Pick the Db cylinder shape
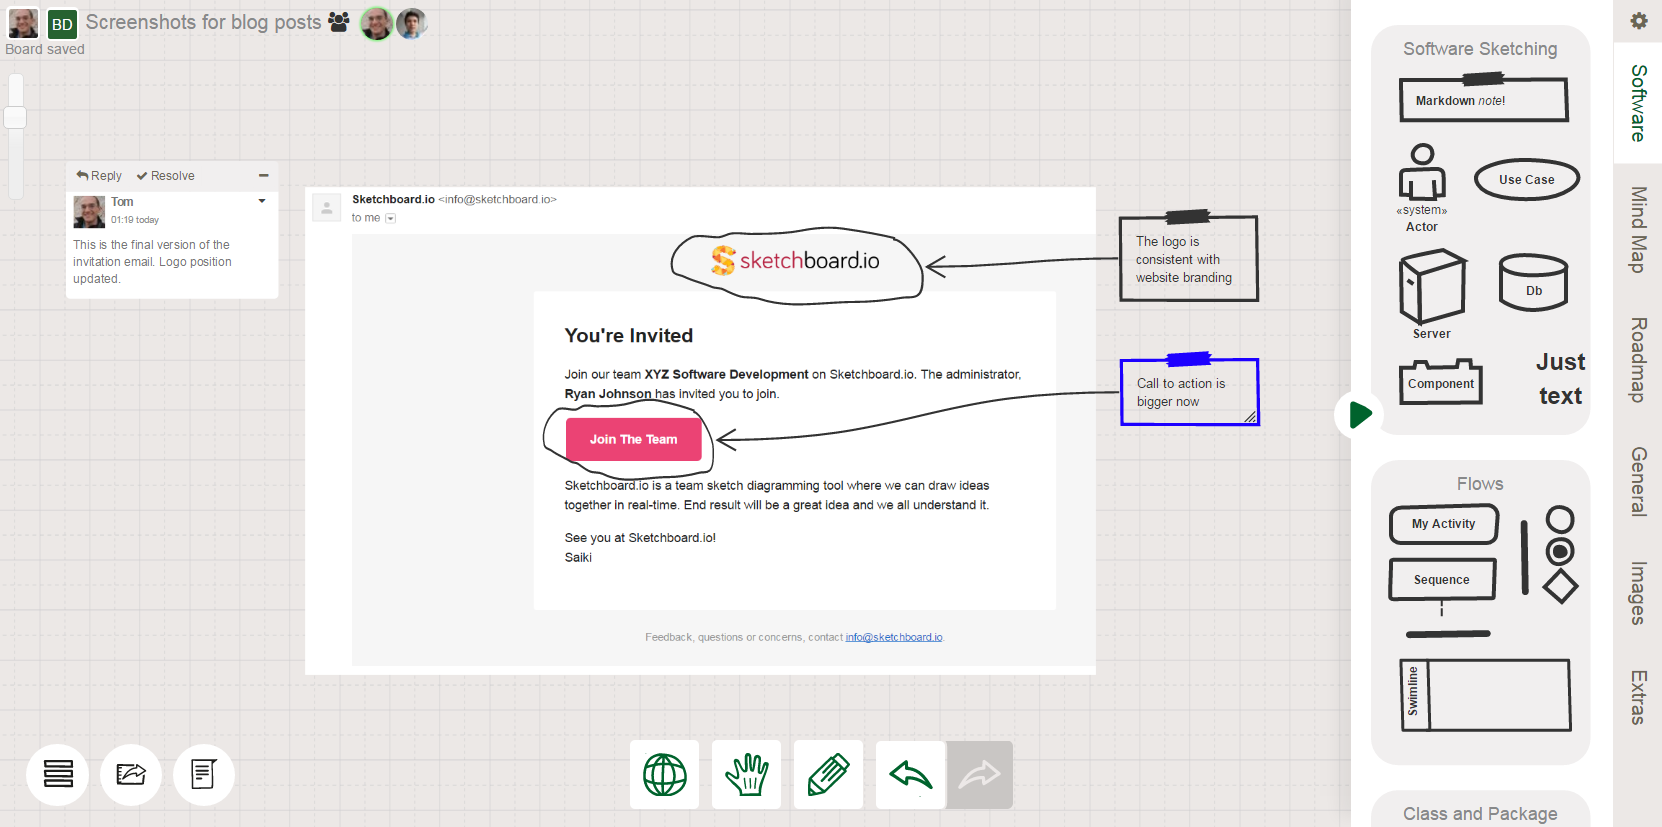1662x827 pixels. point(1534,282)
